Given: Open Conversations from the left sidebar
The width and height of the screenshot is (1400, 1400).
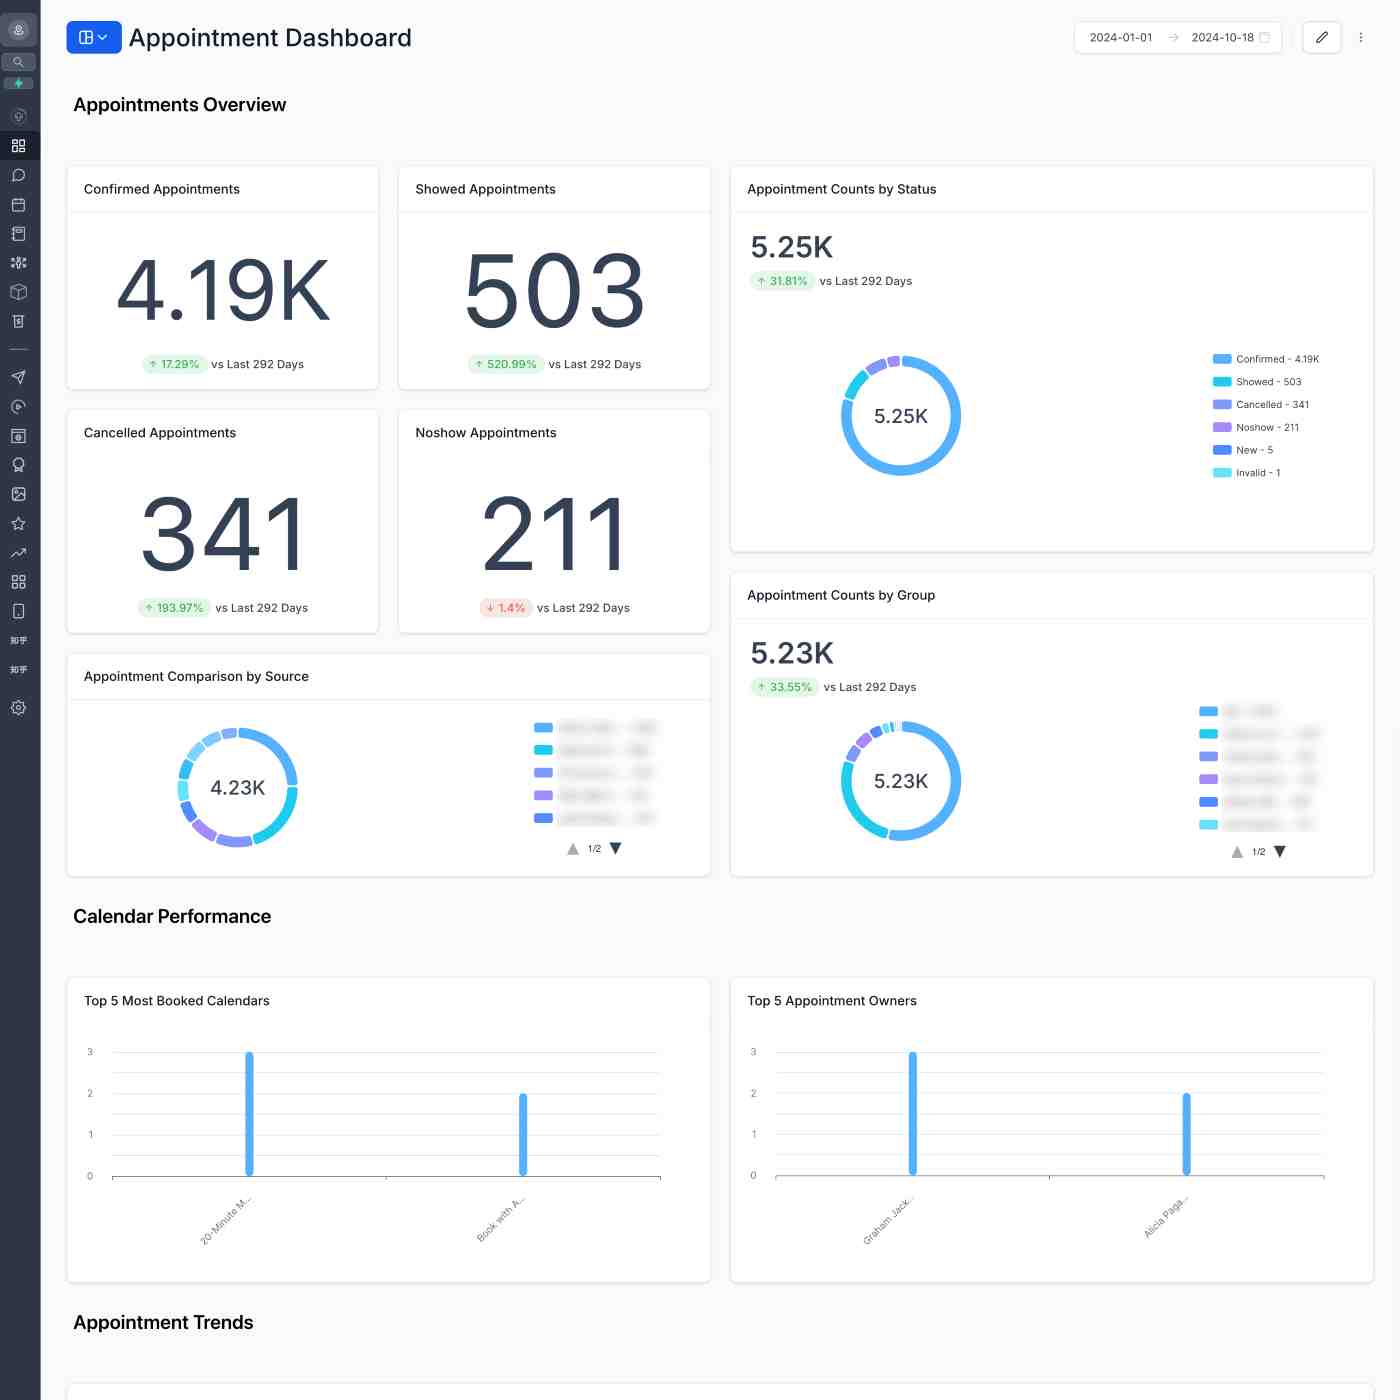Looking at the screenshot, I should (x=18, y=175).
